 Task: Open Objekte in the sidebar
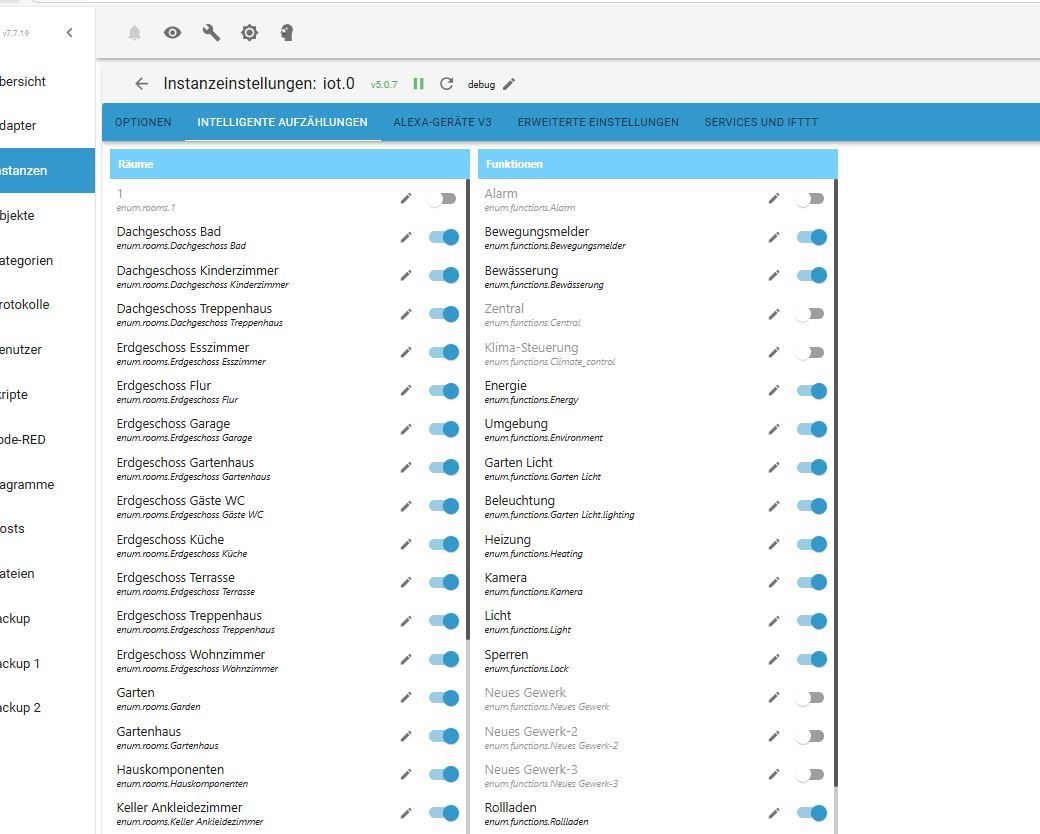click(48, 216)
